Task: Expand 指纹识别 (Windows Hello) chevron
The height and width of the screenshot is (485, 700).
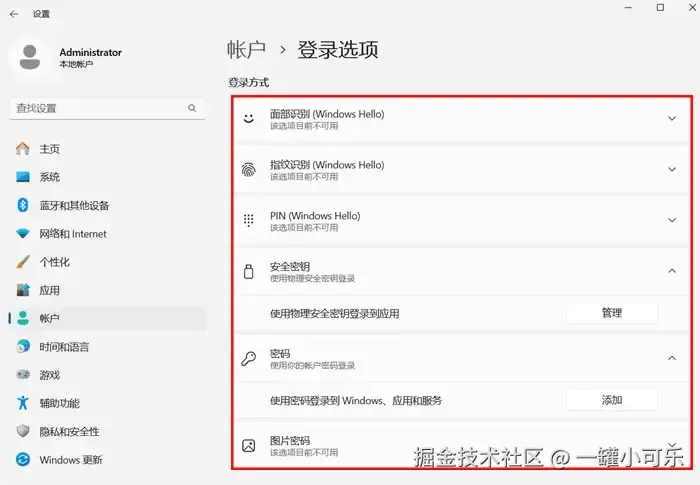Action: pos(672,169)
